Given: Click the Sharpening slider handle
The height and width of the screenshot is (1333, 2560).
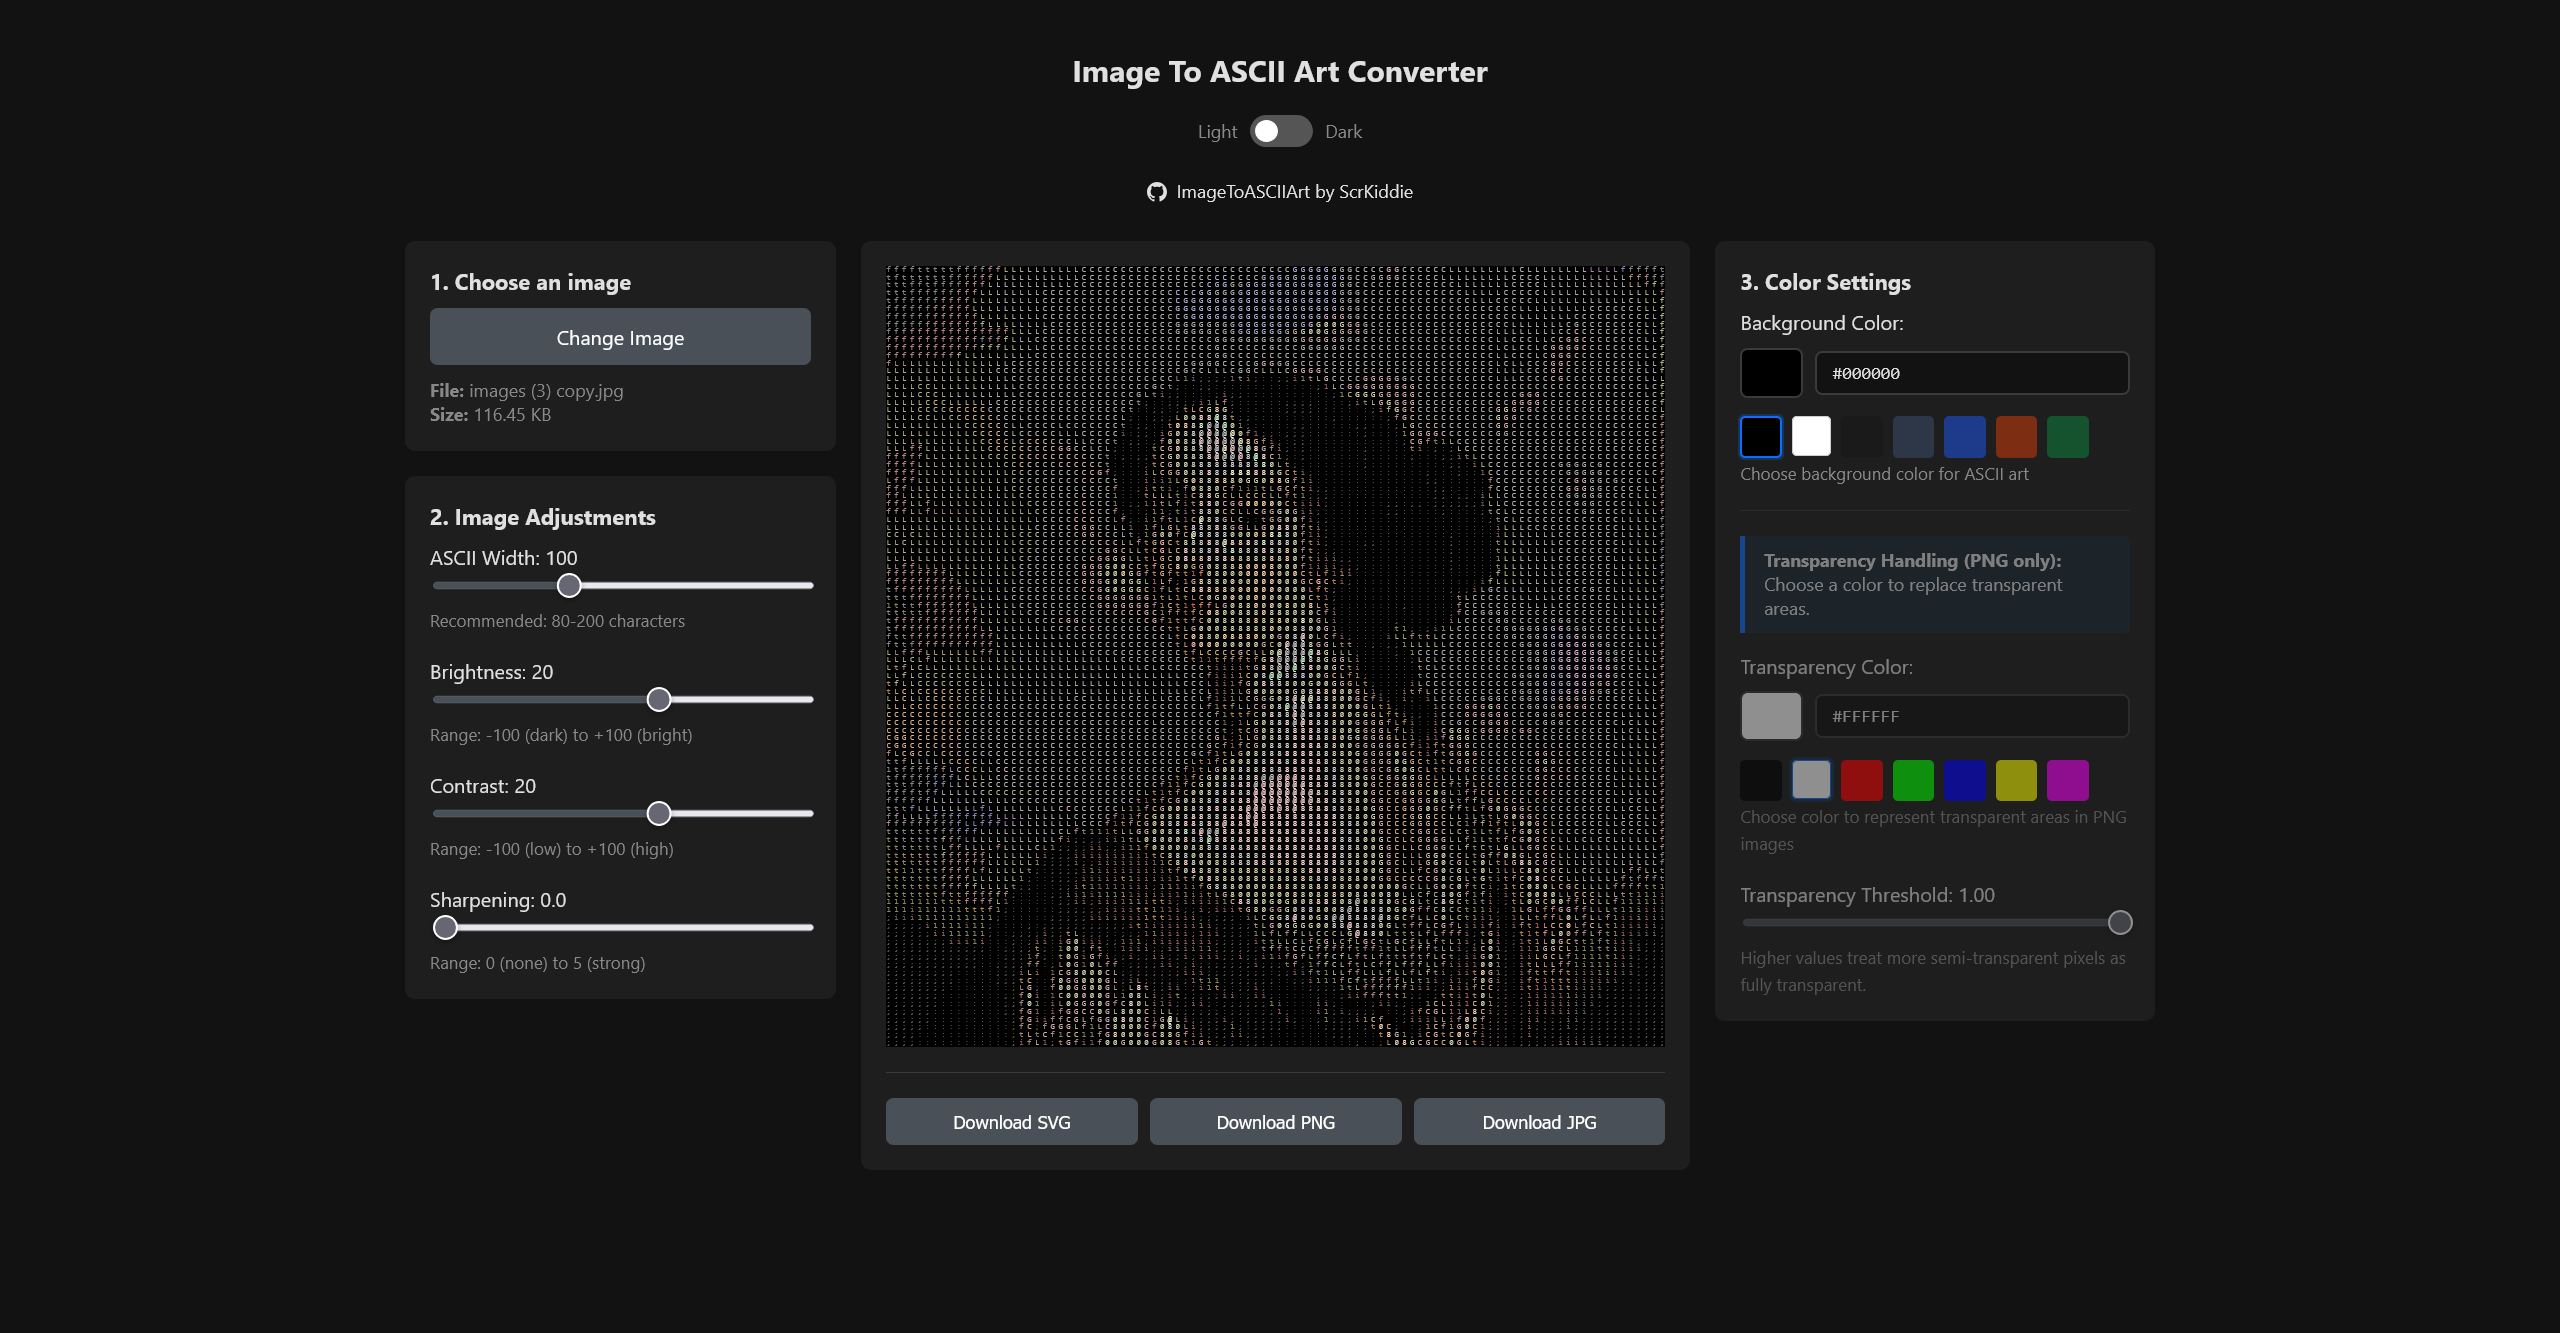Looking at the screenshot, I should pyautogui.click(x=445, y=927).
